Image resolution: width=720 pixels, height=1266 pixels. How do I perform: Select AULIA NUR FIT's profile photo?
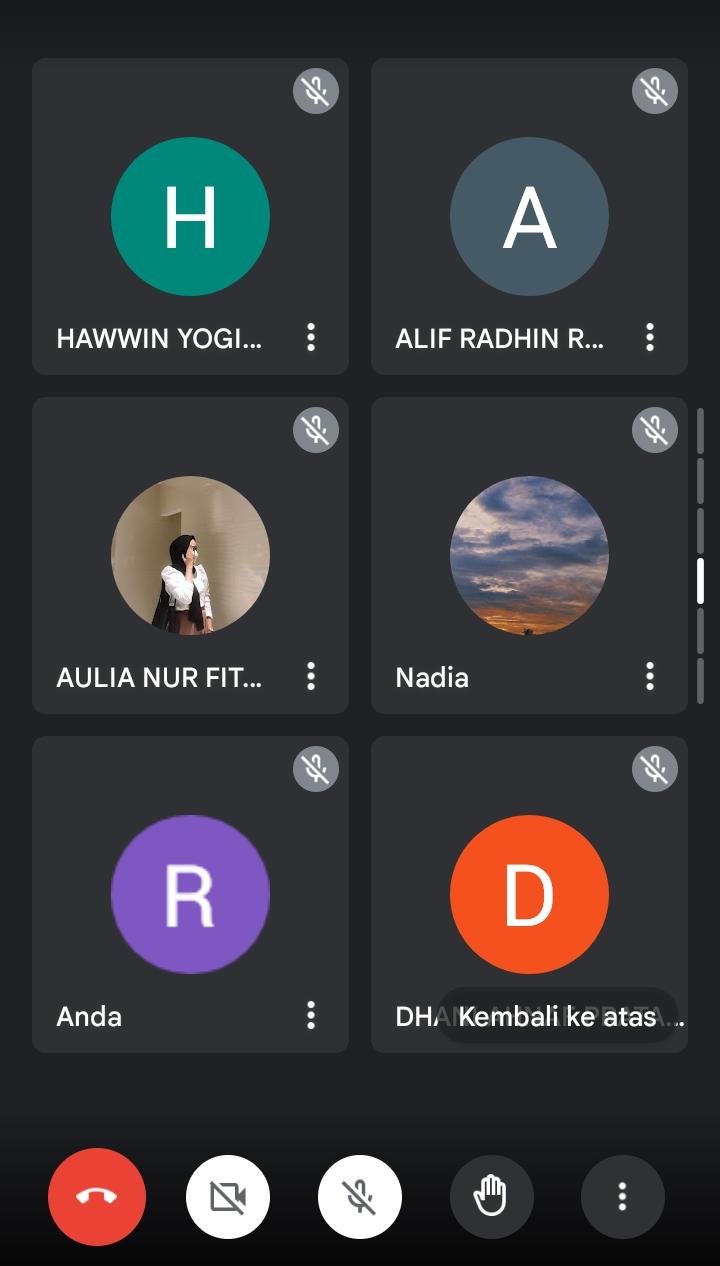190,555
